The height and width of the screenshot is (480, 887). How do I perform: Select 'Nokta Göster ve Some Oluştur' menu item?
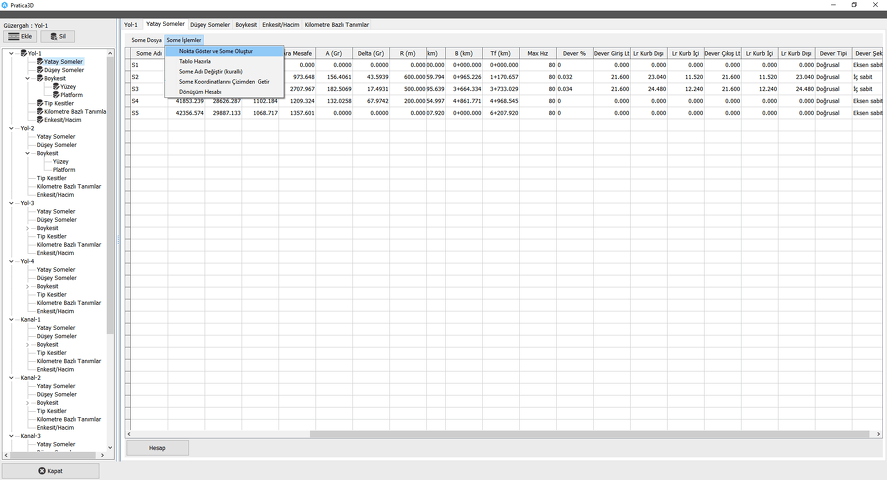pyautogui.click(x=215, y=50)
